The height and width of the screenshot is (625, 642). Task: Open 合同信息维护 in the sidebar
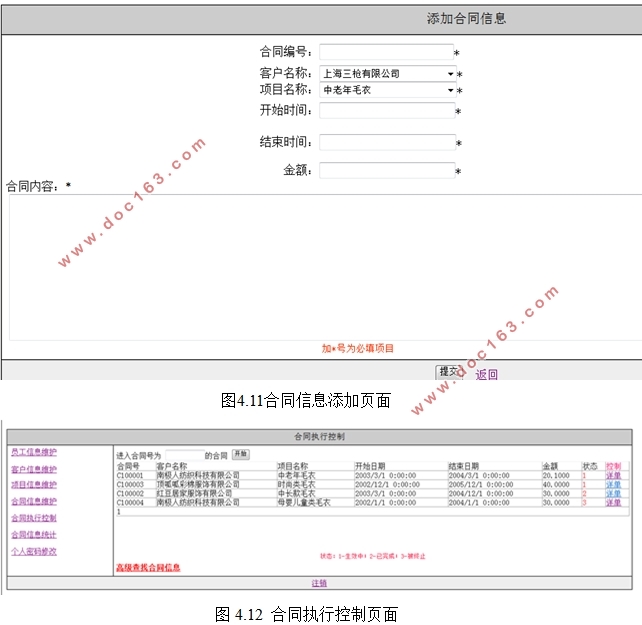click(x=34, y=501)
